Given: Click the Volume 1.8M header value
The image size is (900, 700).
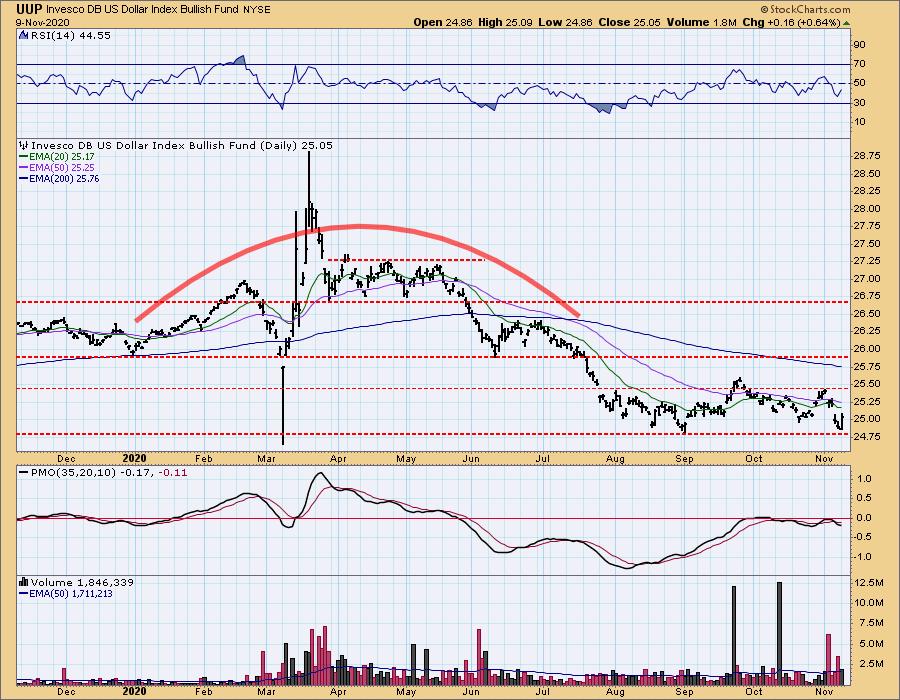Looking at the screenshot, I should coord(701,22).
